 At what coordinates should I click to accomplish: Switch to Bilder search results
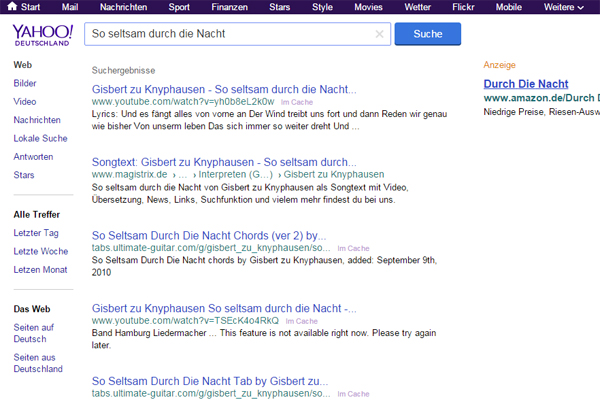(x=25, y=83)
